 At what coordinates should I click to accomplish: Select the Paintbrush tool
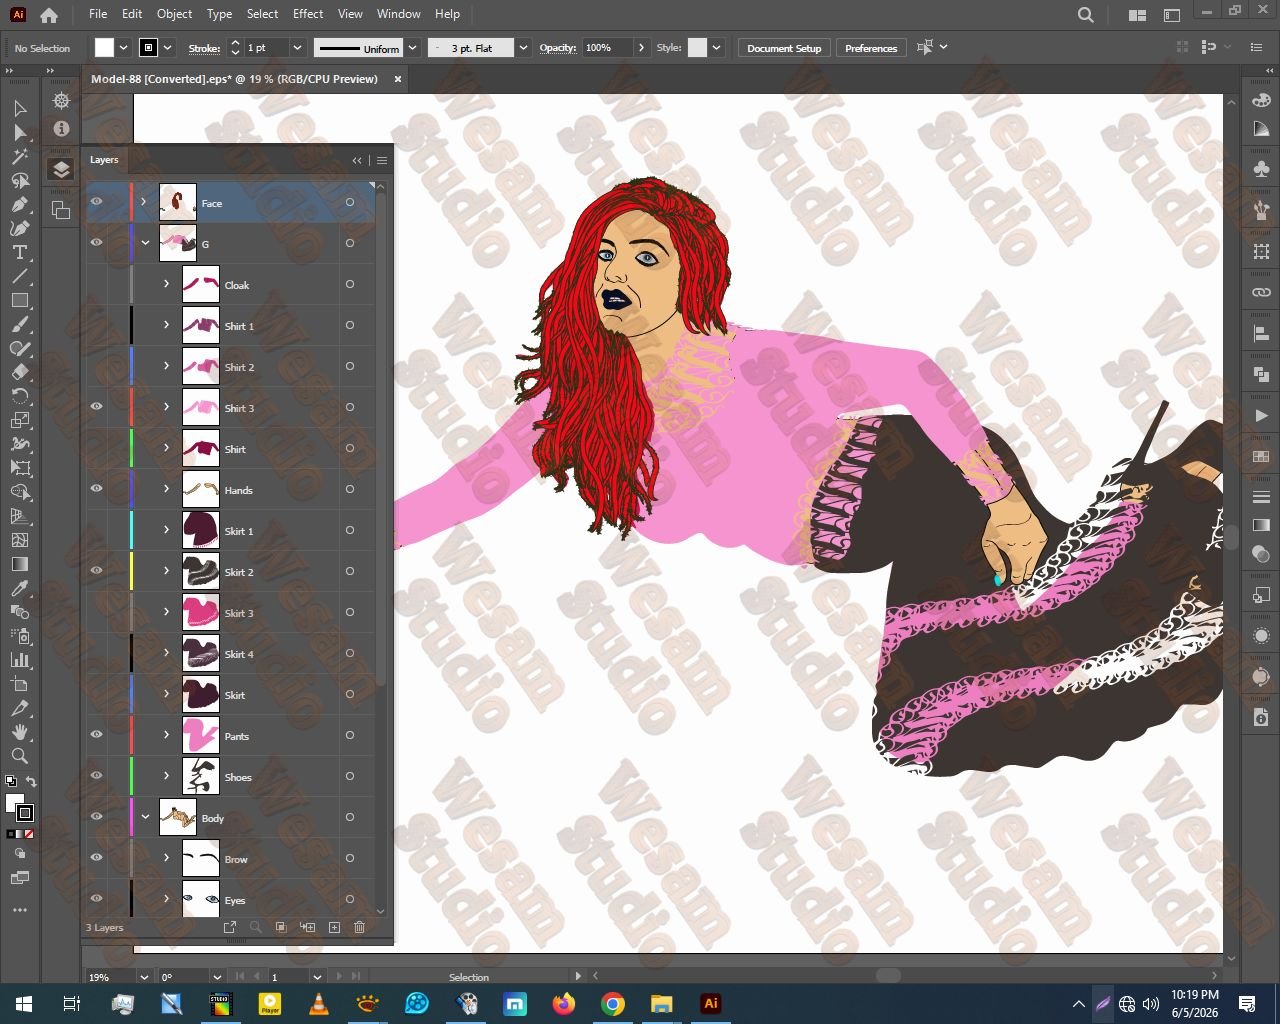(x=20, y=324)
